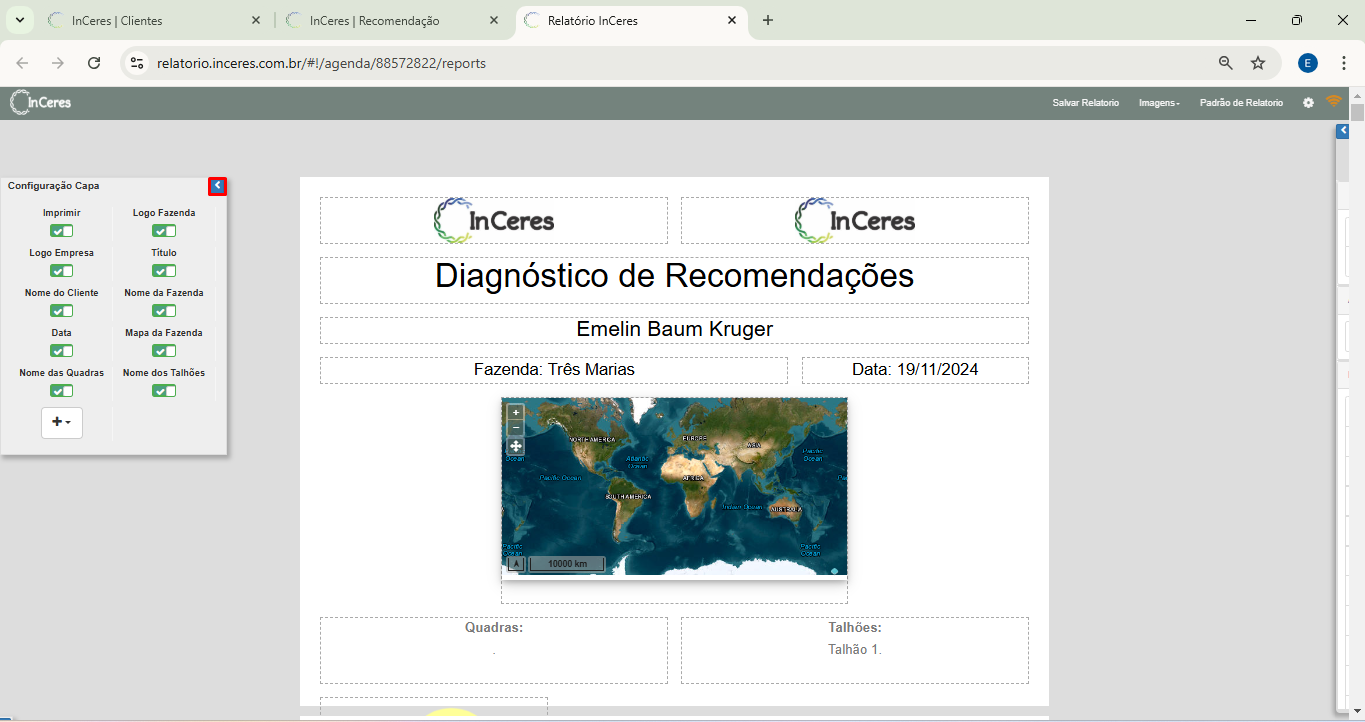Open browser zoom magnifier icon
This screenshot has height=722, width=1365.
point(1225,63)
